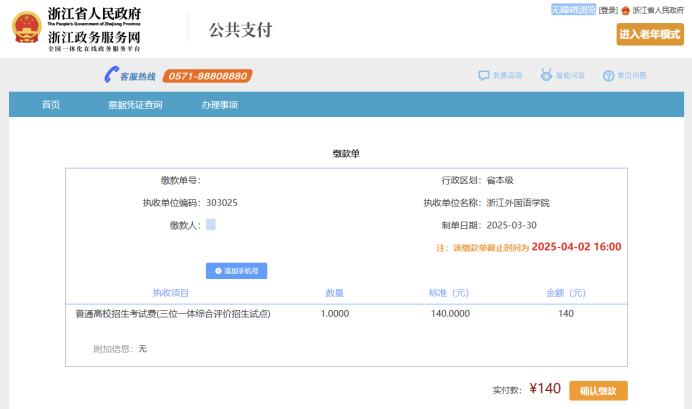Click the 常见问题 question mark icon
Screen dimensions: 692x409
(x=608, y=75)
